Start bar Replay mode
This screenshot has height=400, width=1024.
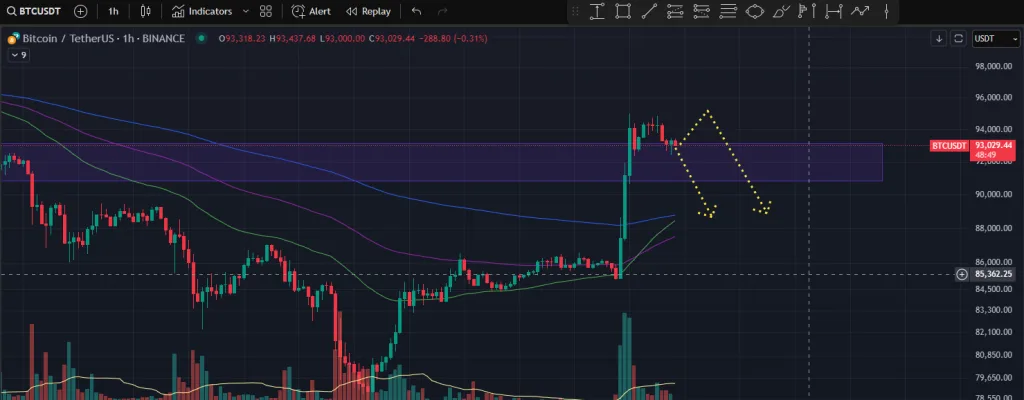click(368, 11)
